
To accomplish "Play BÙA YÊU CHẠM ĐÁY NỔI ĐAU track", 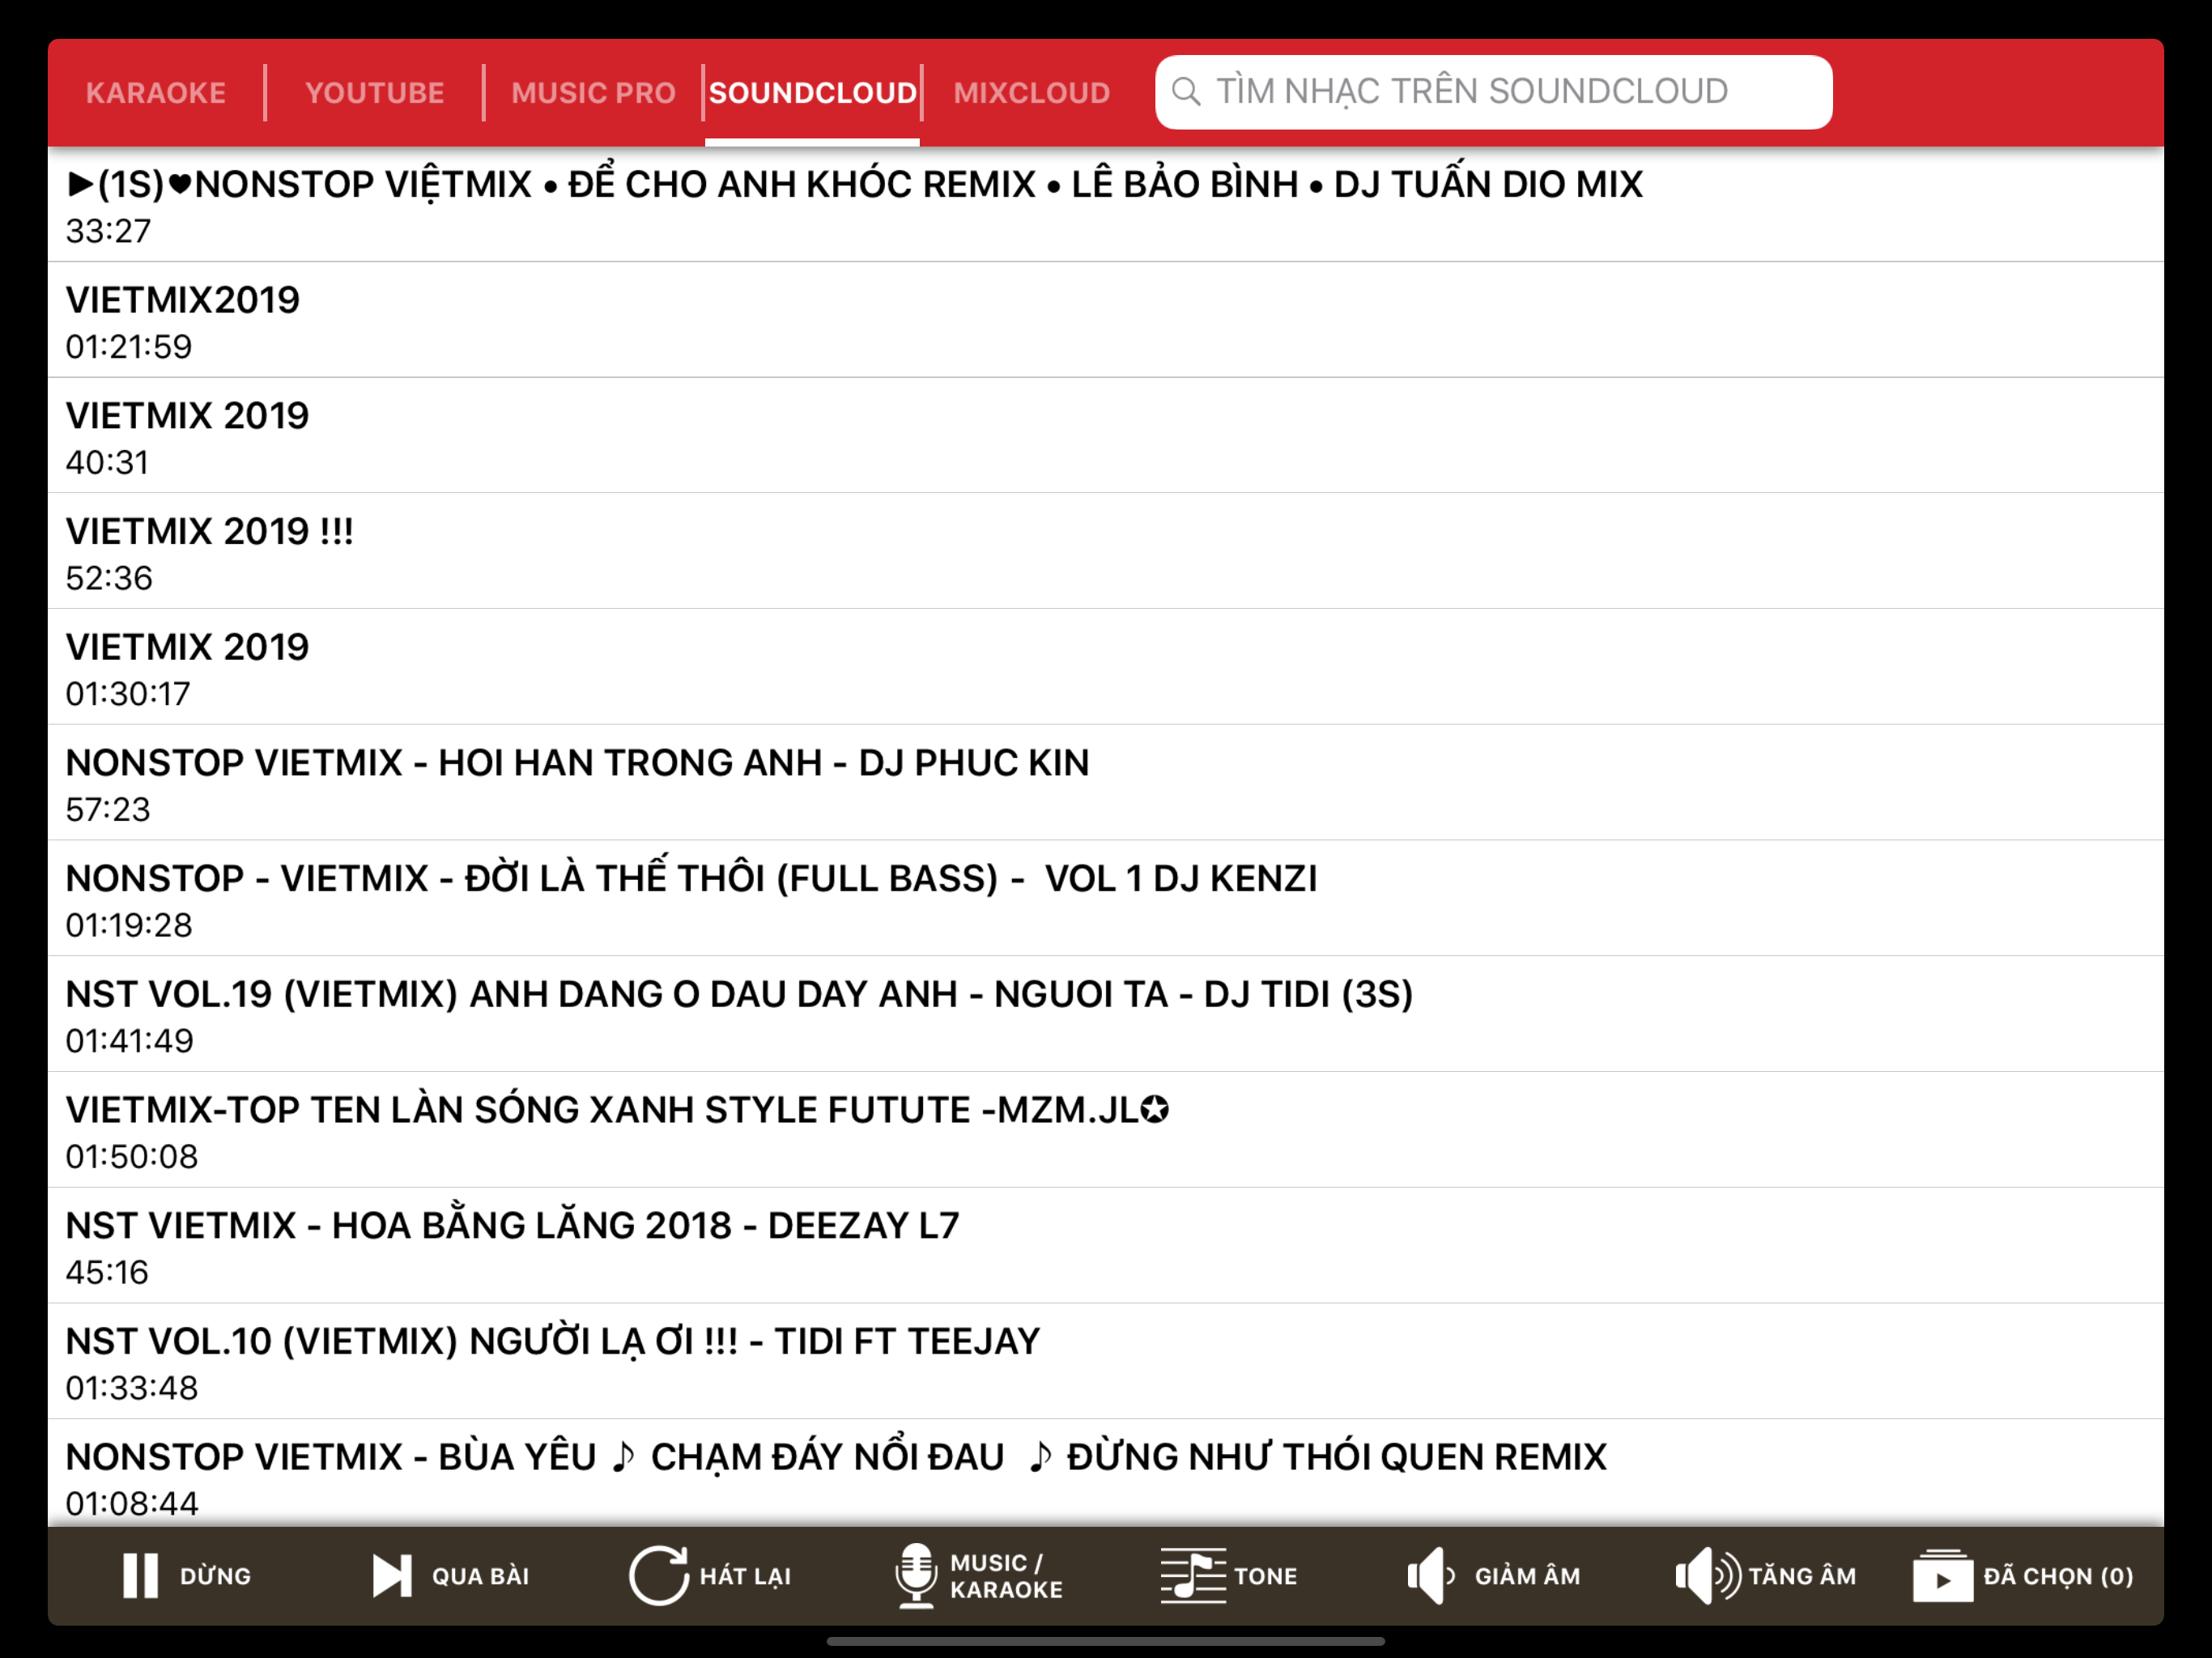I will (x=1106, y=1473).
